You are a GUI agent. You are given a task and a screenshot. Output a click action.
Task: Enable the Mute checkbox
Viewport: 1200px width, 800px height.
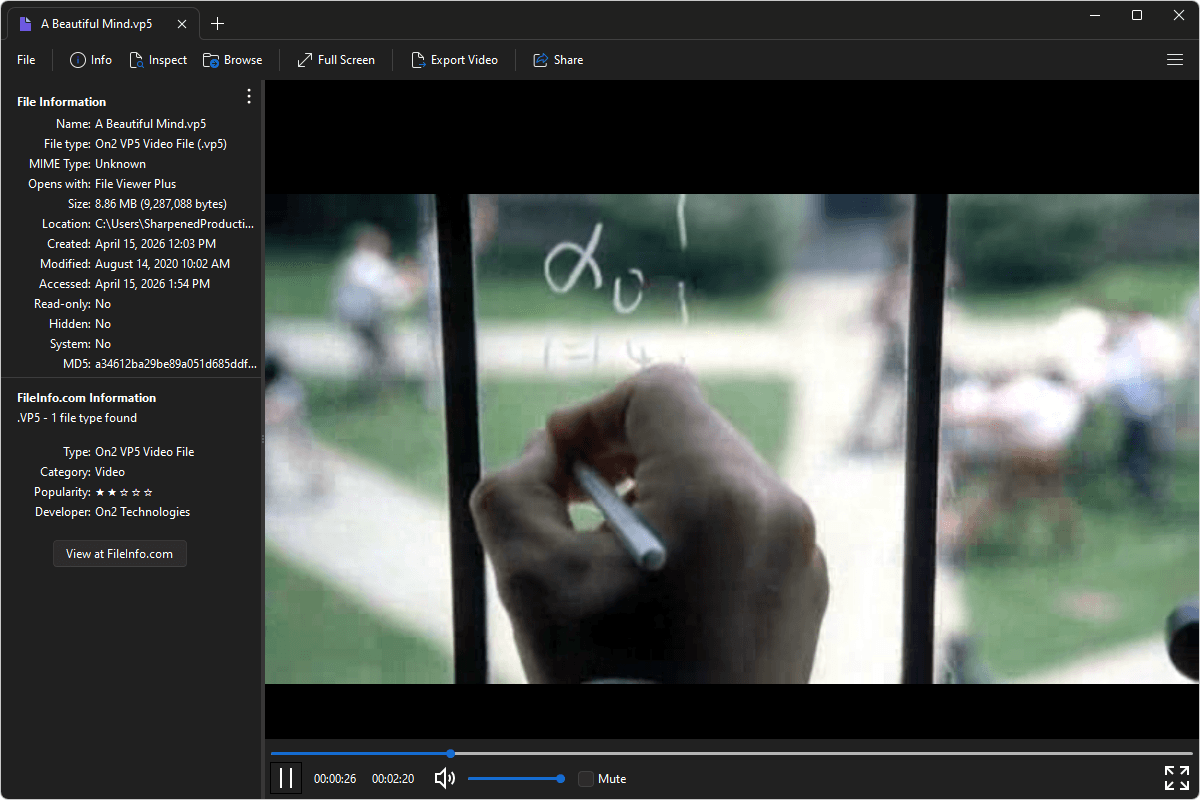585,778
